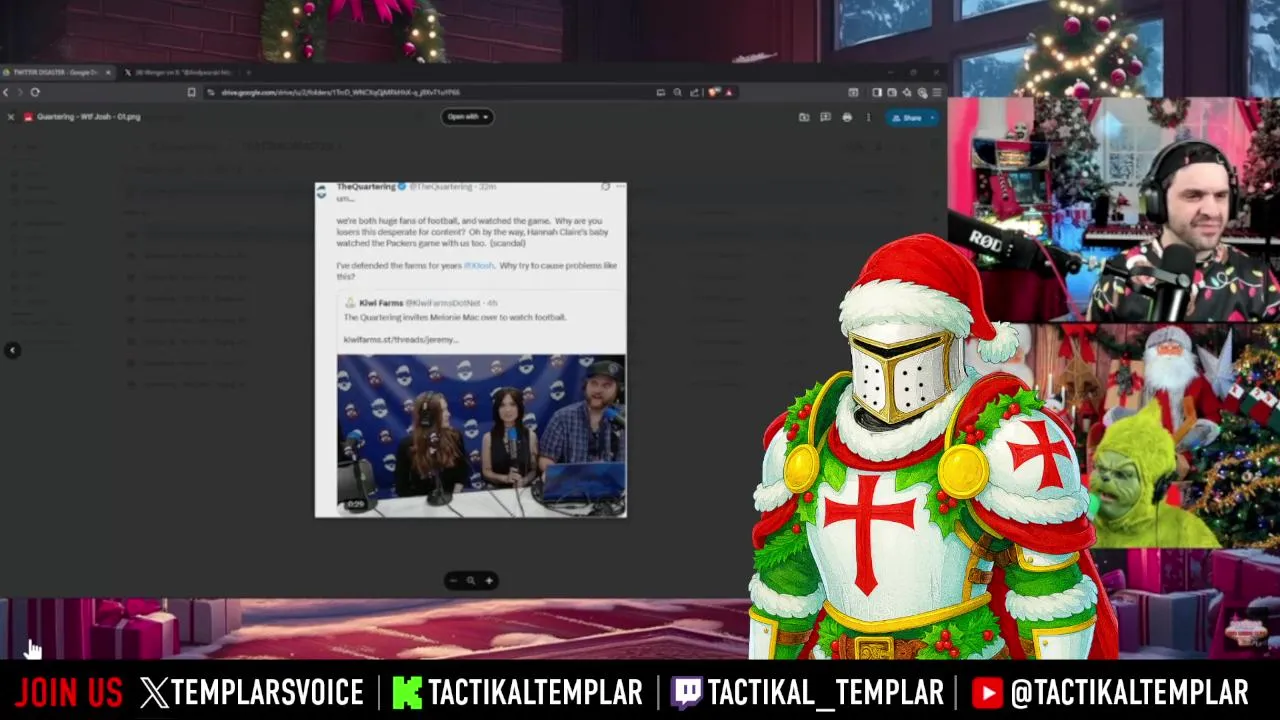Print the previewed image

coord(847,117)
